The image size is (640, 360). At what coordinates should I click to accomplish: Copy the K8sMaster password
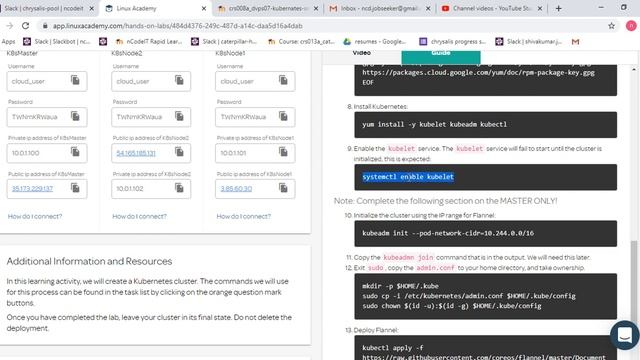[x=75, y=116]
